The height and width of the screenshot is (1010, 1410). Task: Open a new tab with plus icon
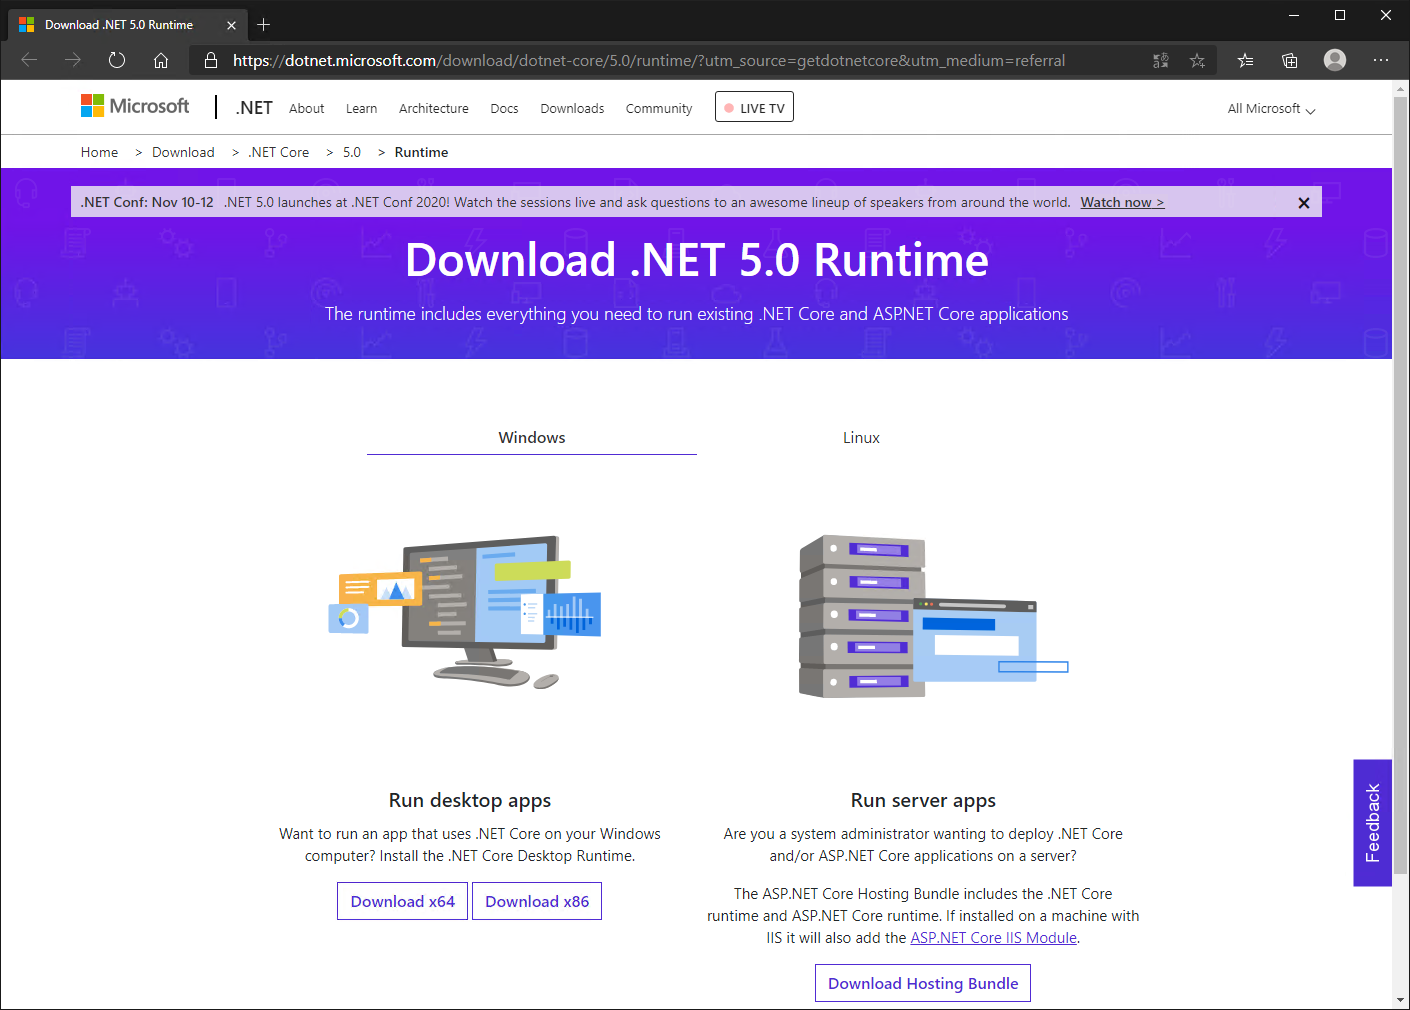coord(264,25)
